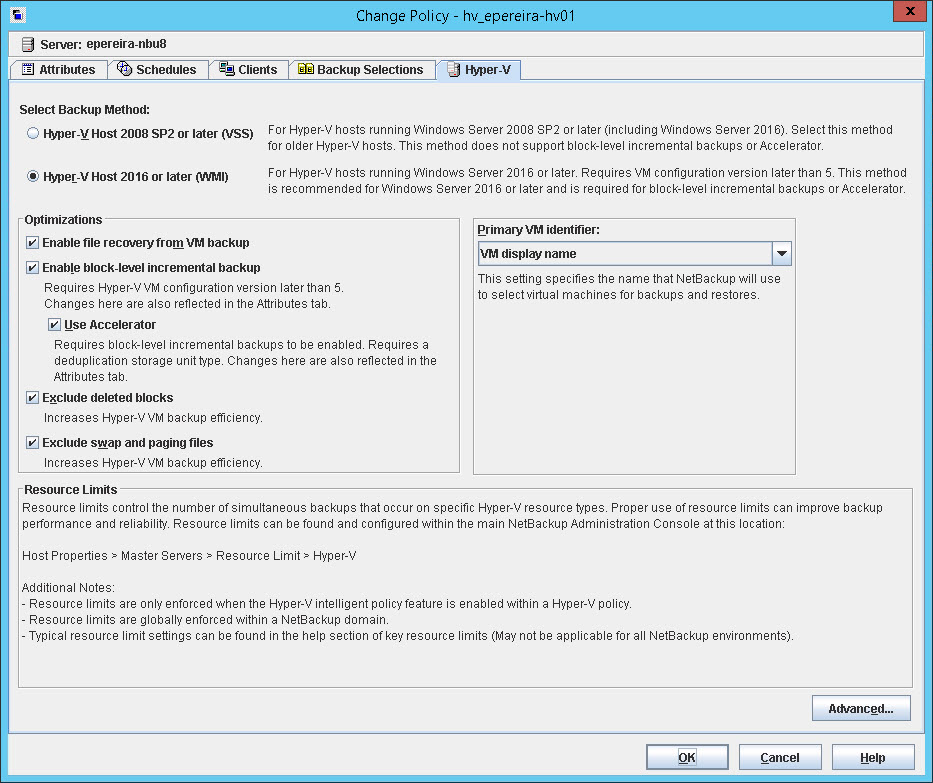Open the Primary VM identifier dropdown arrow
Viewport: 933px width, 783px height.
(x=782, y=253)
